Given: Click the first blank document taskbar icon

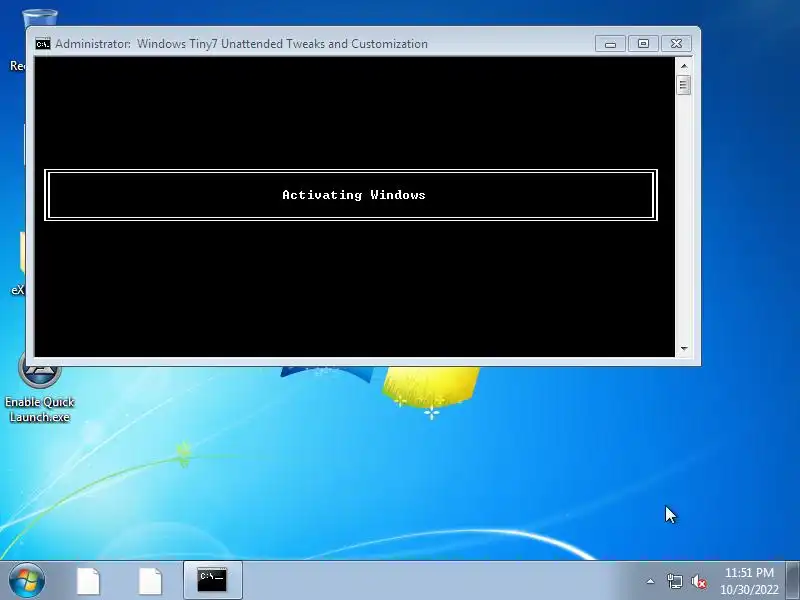Looking at the screenshot, I should coord(88,581).
